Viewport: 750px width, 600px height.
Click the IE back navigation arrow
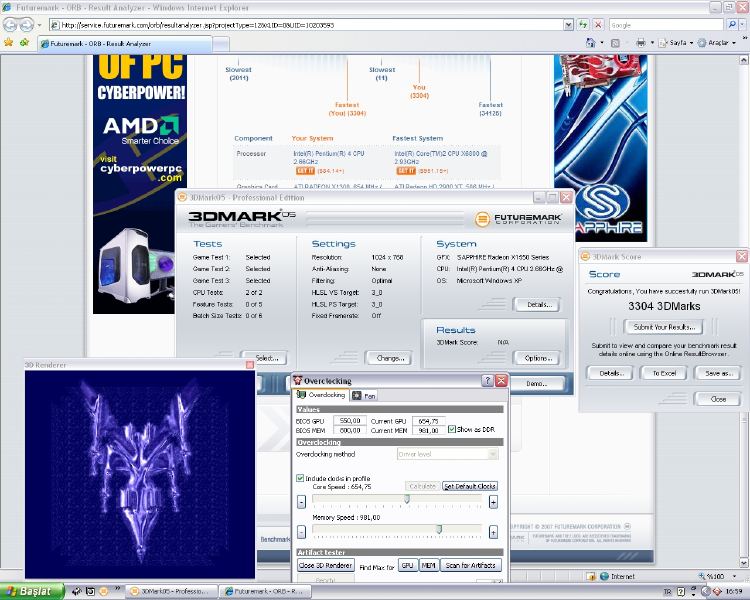11,24
